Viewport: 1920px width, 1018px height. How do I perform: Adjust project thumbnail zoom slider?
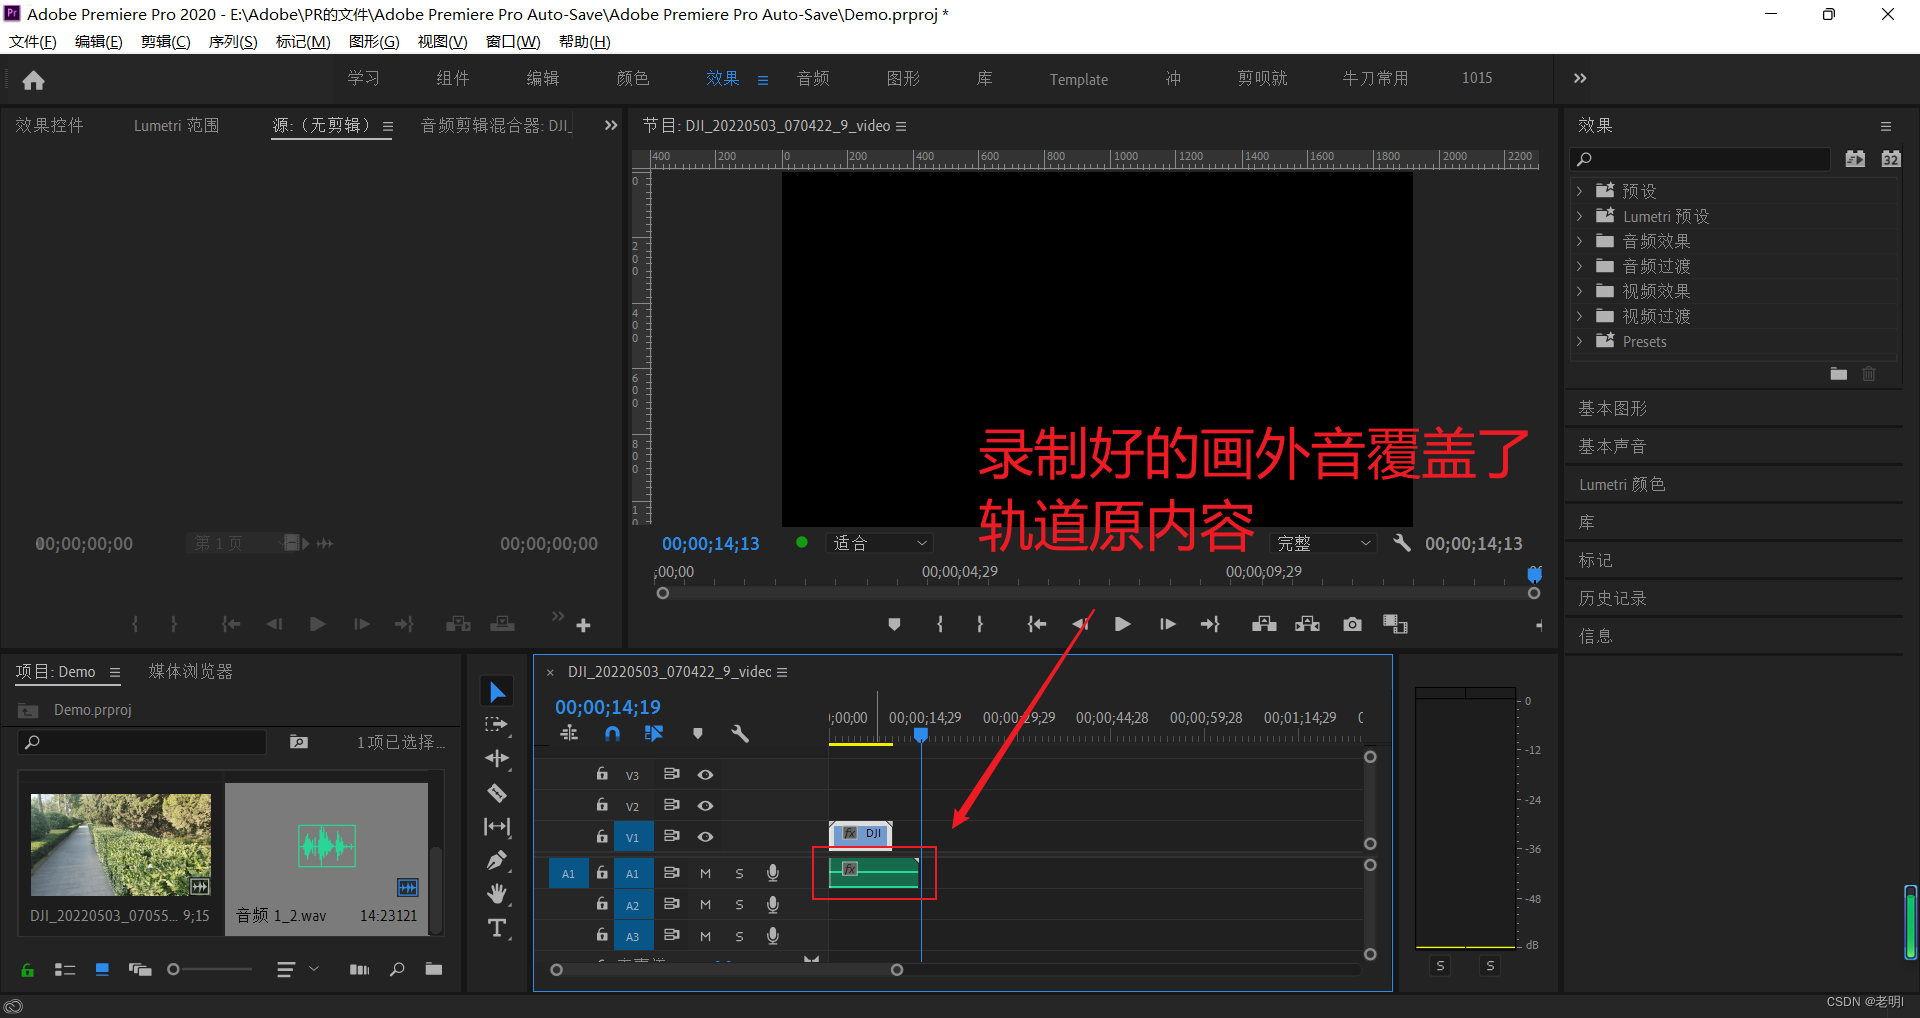pyautogui.click(x=173, y=969)
